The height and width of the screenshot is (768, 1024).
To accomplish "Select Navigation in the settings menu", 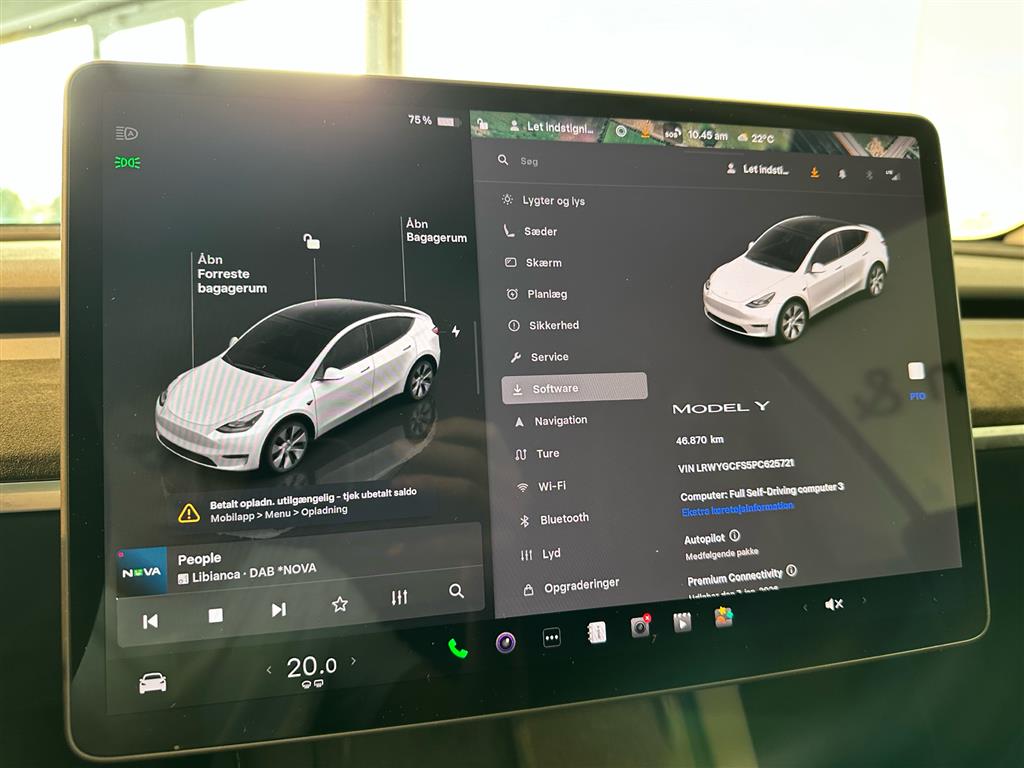I will [x=560, y=421].
